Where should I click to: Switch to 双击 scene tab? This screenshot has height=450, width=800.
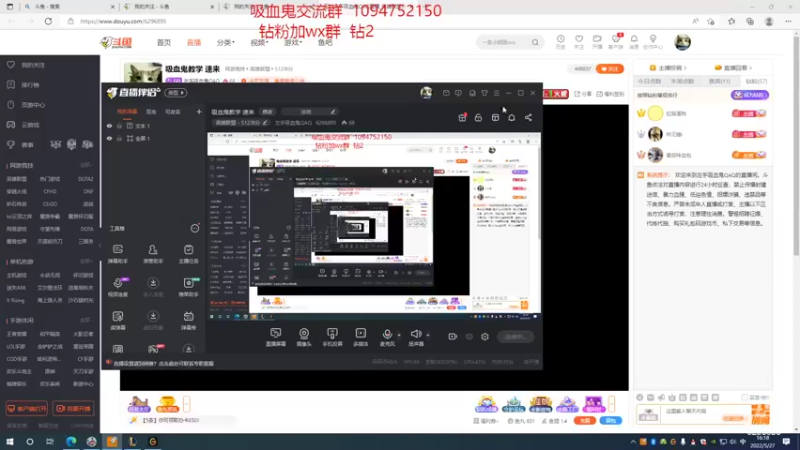click(x=151, y=112)
